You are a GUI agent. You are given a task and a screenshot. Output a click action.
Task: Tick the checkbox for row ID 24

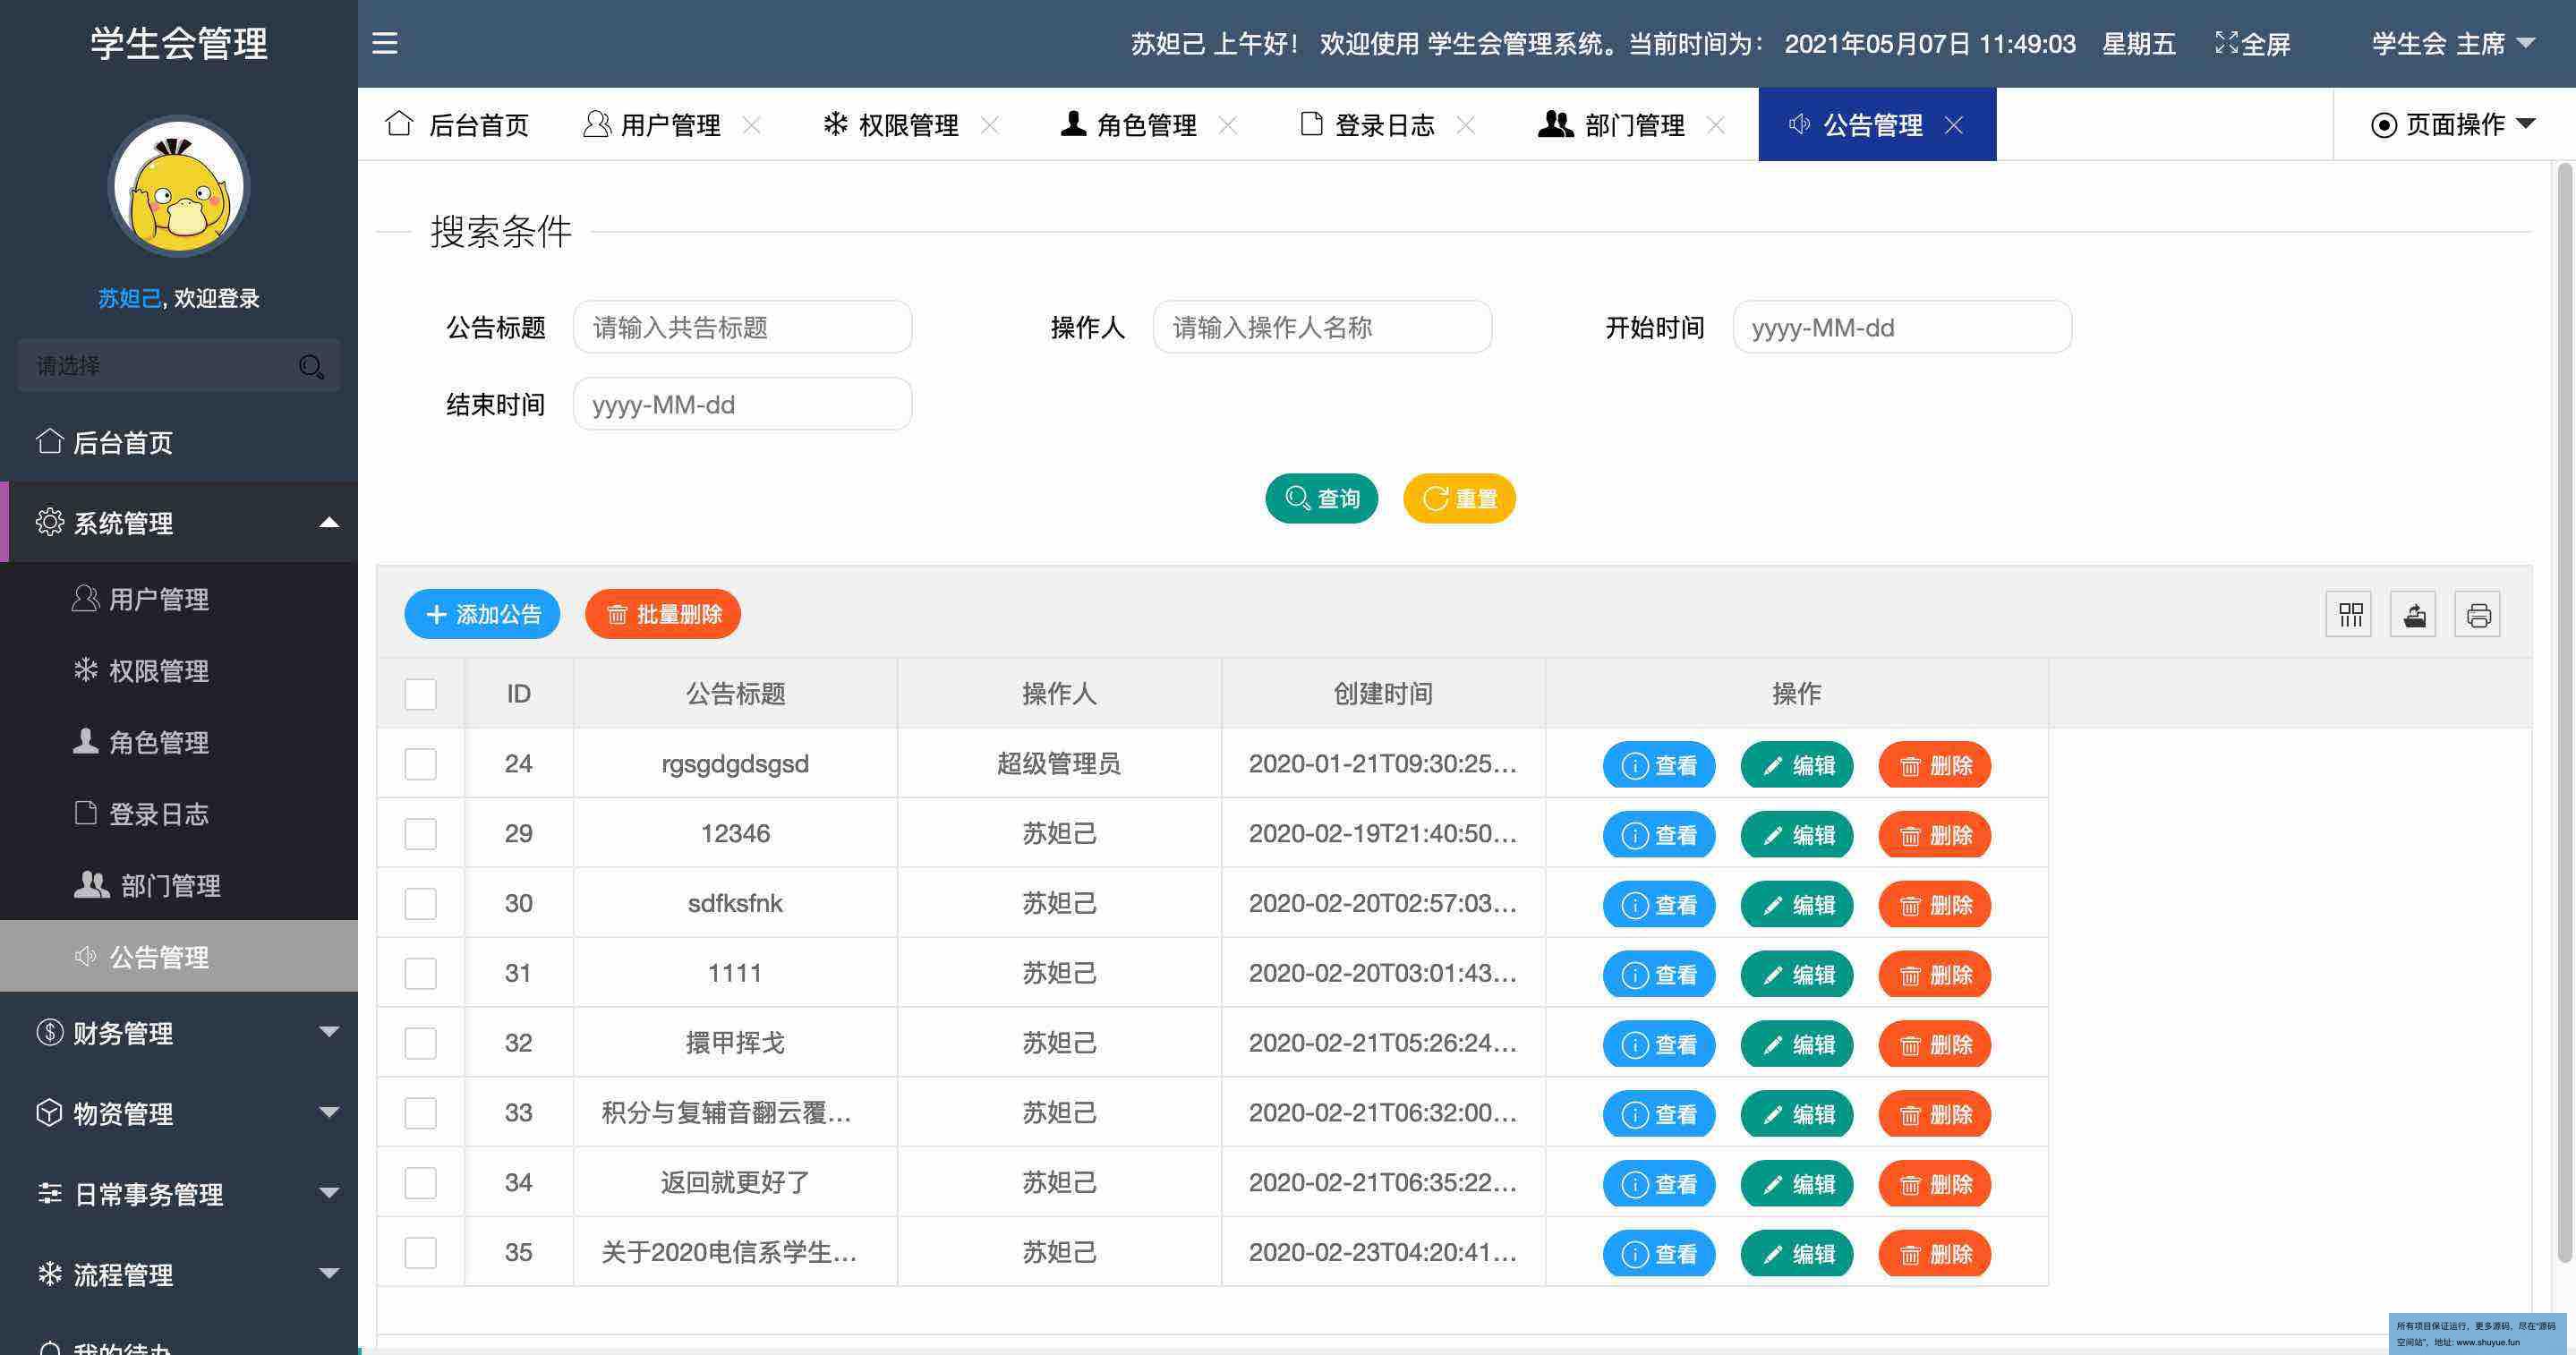(x=420, y=764)
